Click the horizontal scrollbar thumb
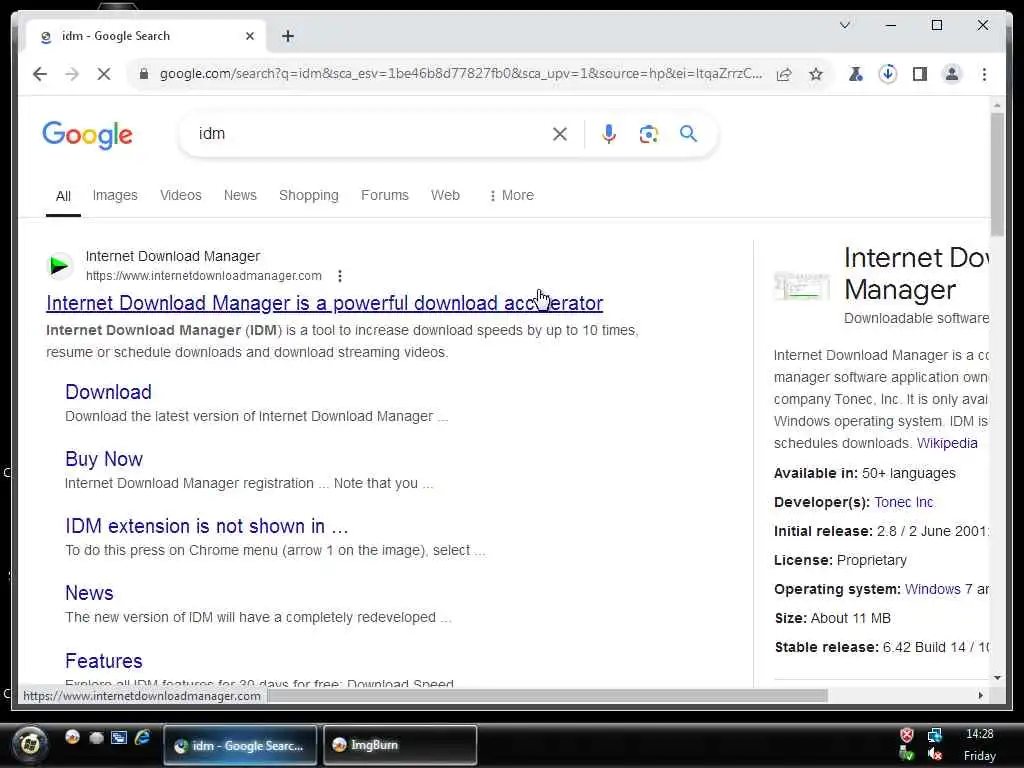 tap(548, 696)
